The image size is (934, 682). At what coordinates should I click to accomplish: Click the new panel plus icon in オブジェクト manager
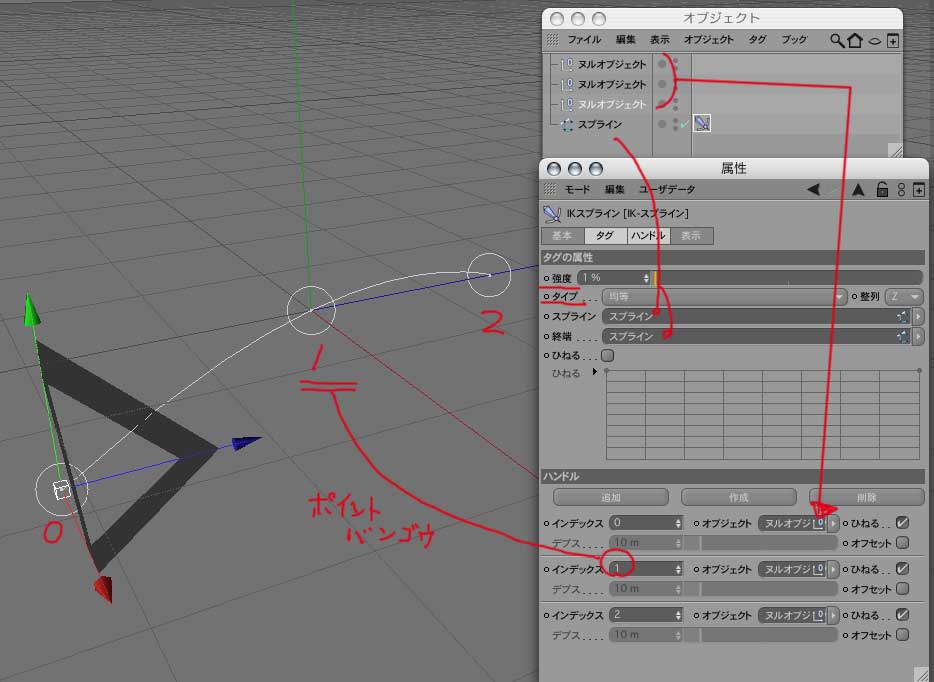[x=892, y=41]
